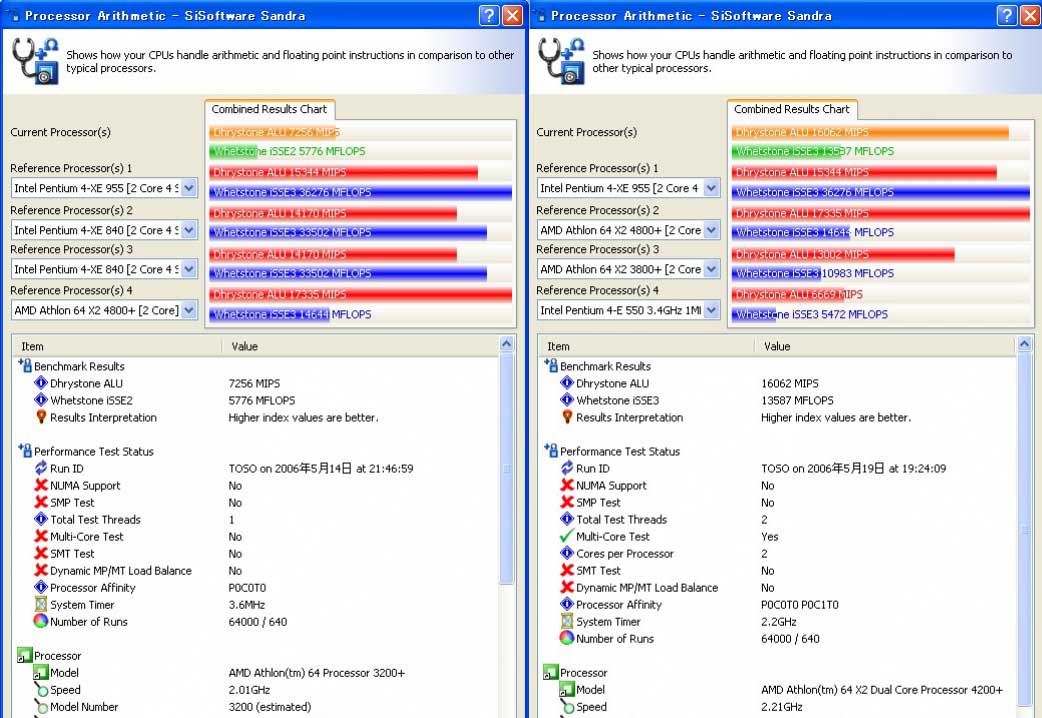1042x718 pixels.
Task: Click green Whetstone iSSE3 13587 MFLOPS bar
Action: 787,152
